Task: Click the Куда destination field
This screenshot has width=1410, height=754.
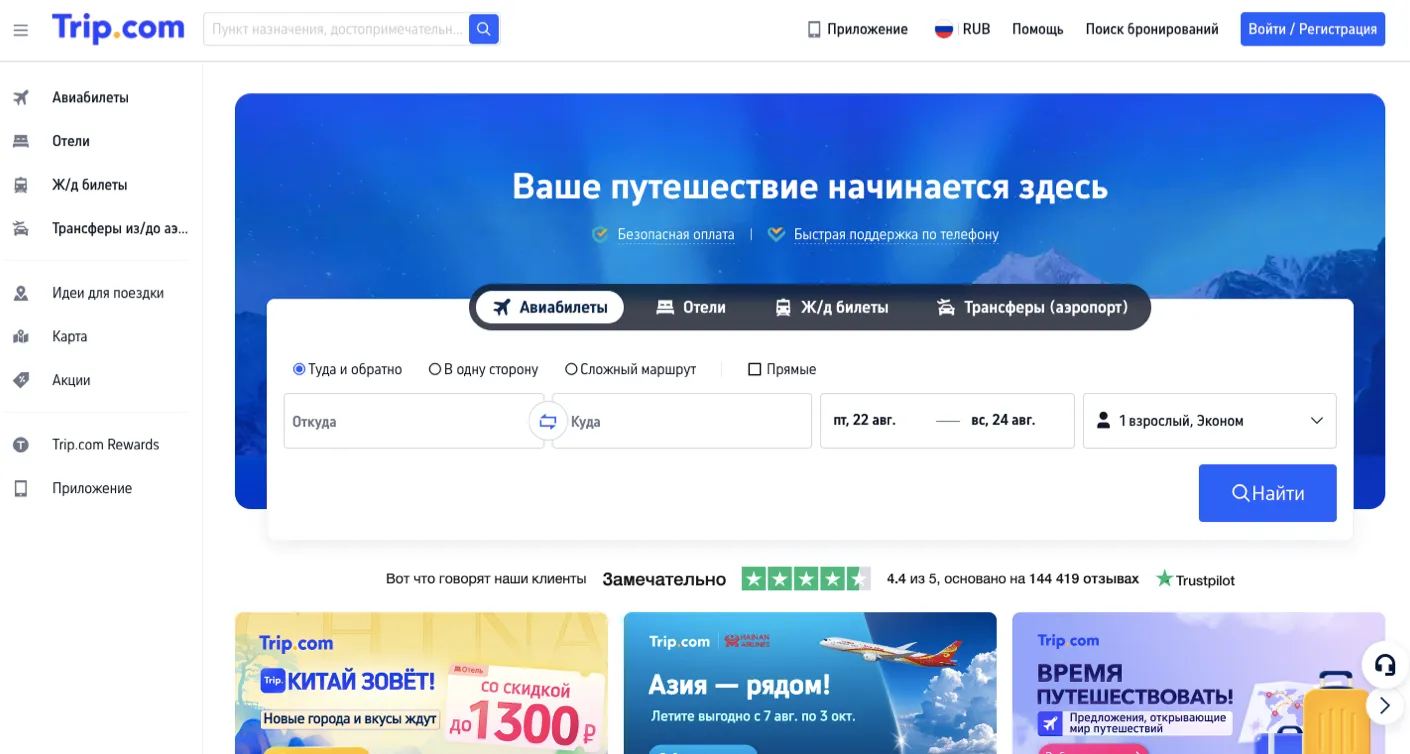Action: tap(684, 421)
